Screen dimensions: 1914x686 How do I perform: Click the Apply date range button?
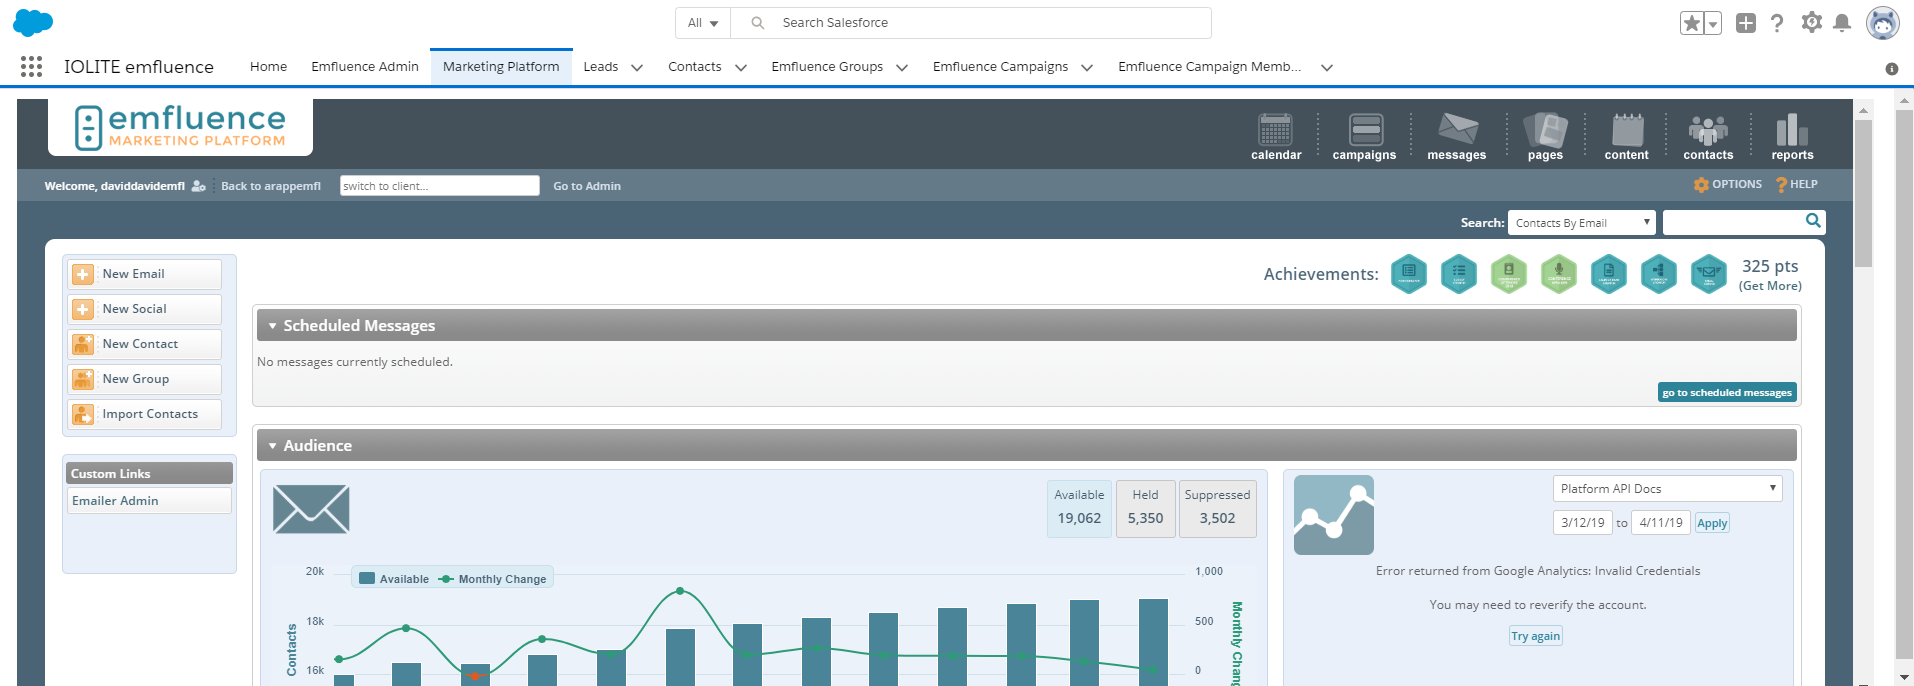coord(1712,523)
